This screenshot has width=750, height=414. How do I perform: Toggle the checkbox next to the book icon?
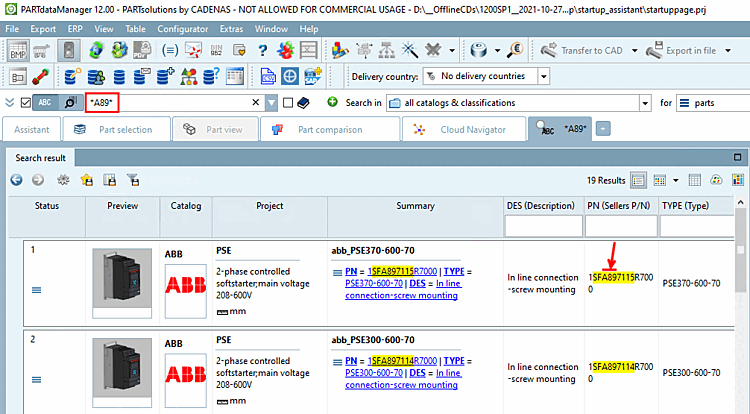288,103
